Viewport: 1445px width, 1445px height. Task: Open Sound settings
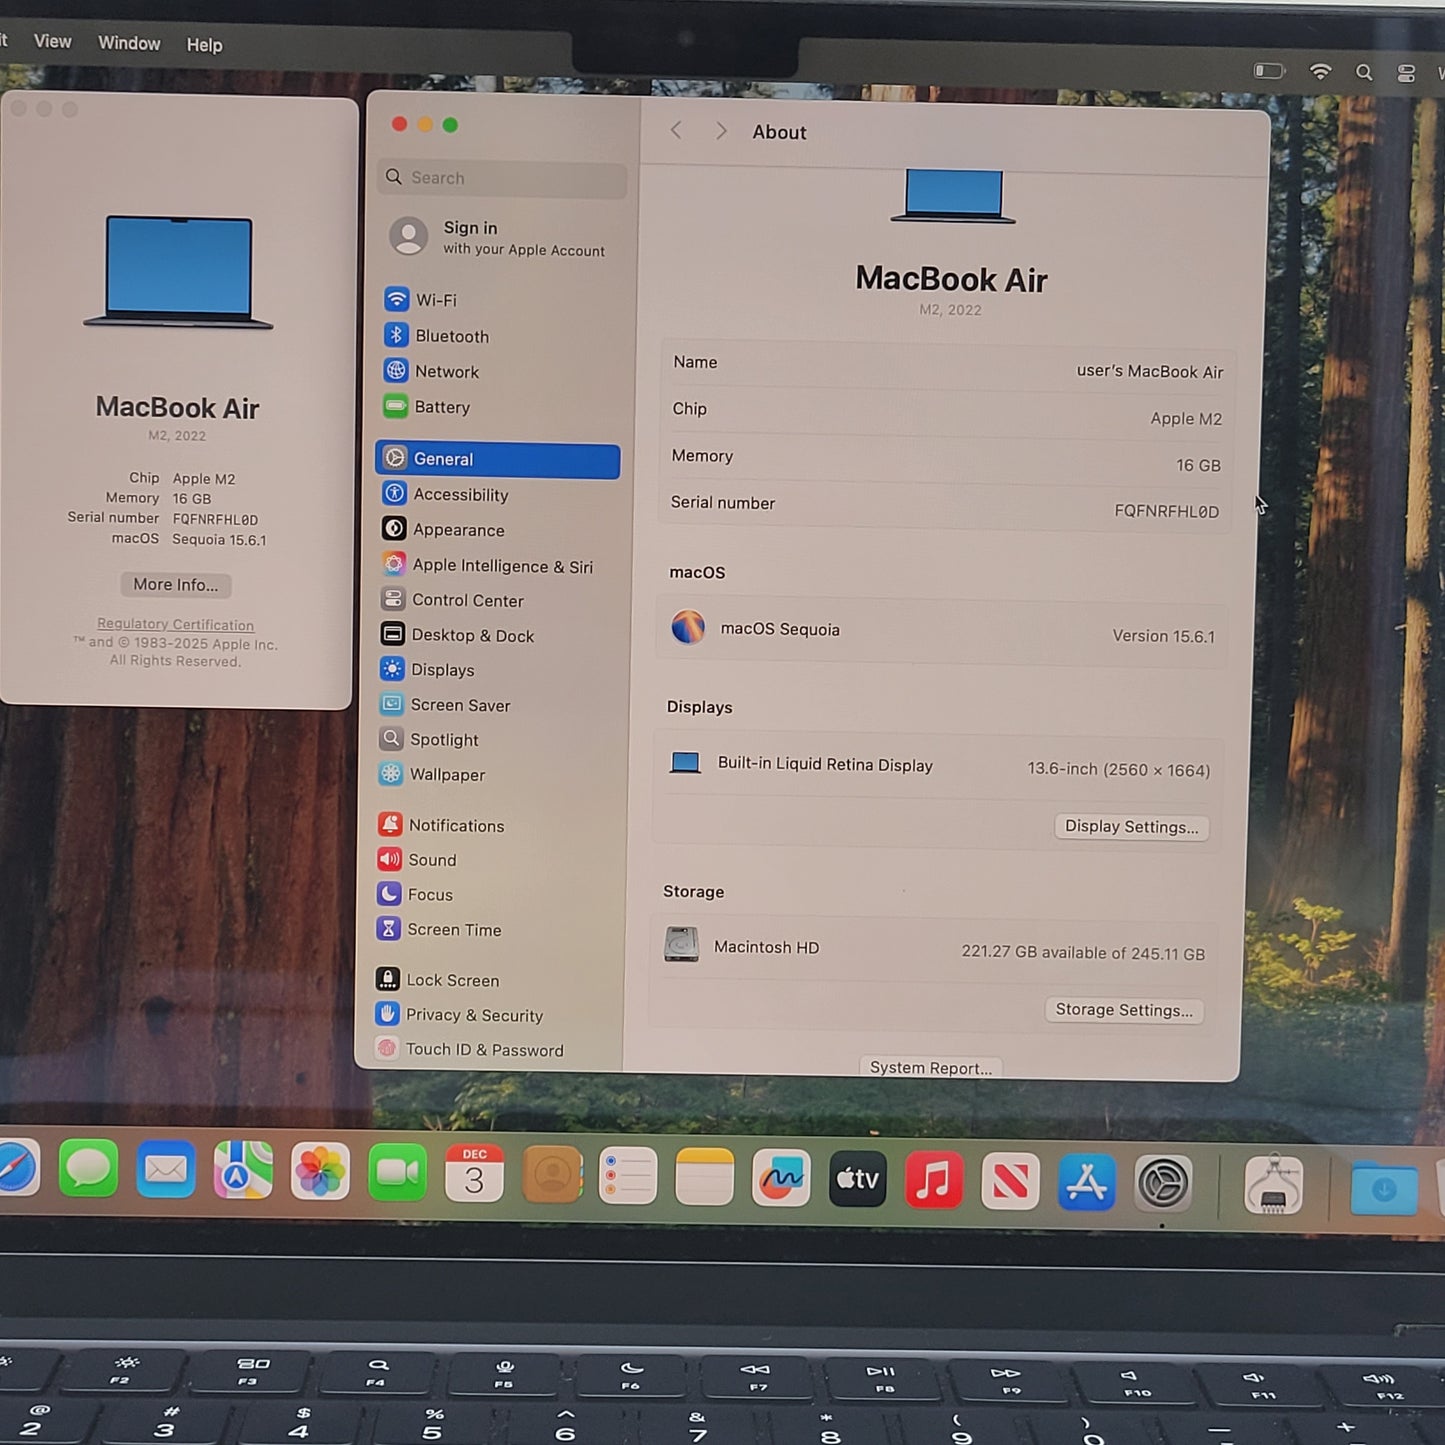(432, 859)
